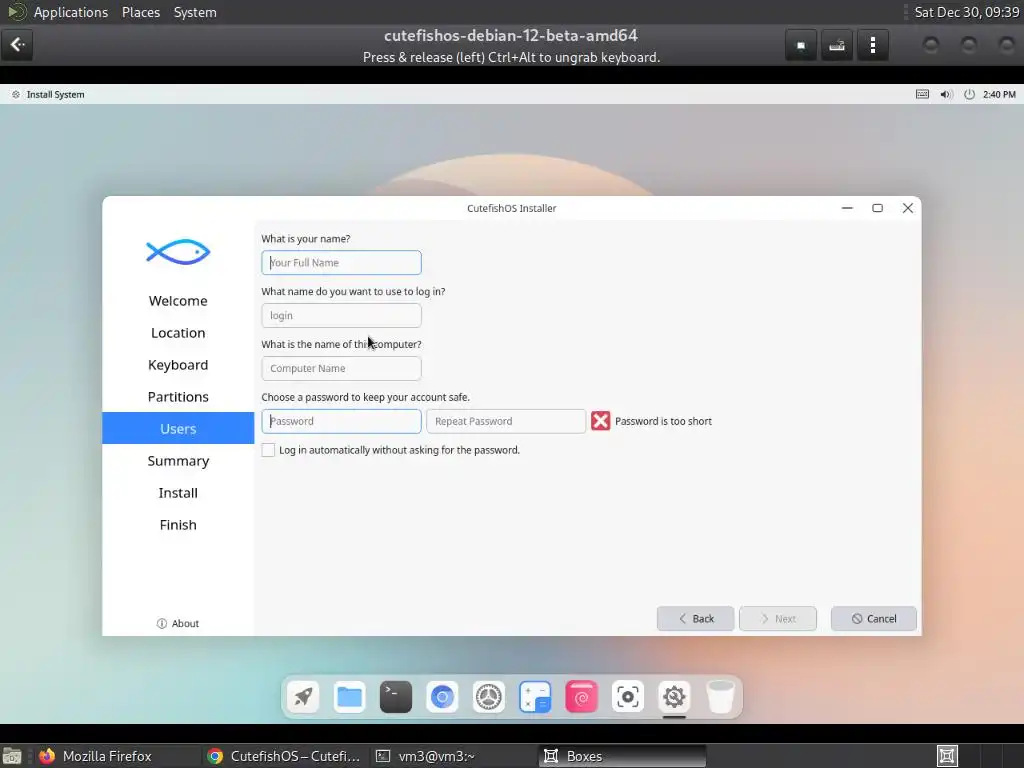Open the trash can in dock
1024x768 pixels.
coord(720,697)
